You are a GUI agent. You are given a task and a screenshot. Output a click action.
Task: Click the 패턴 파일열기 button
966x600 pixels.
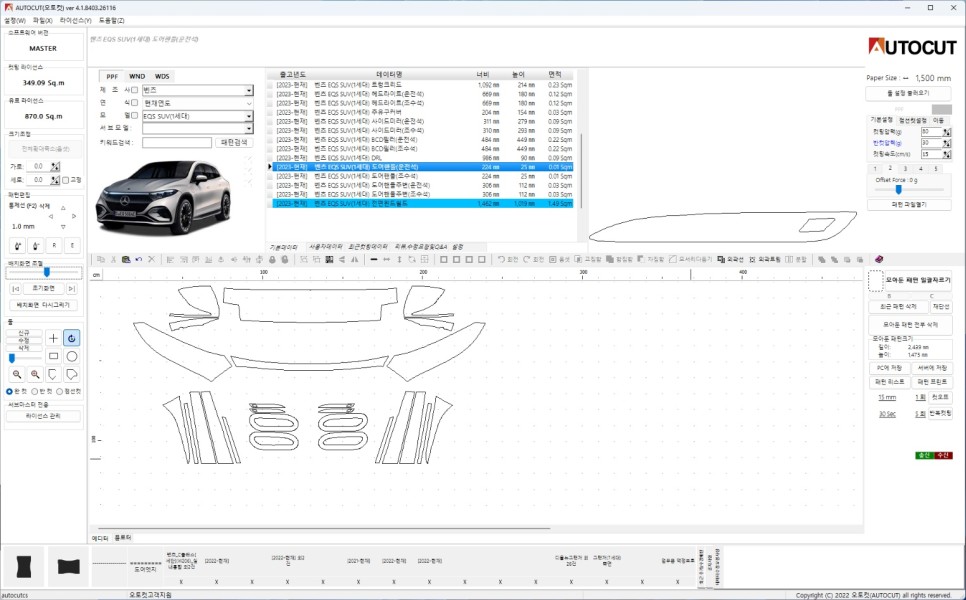909,205
